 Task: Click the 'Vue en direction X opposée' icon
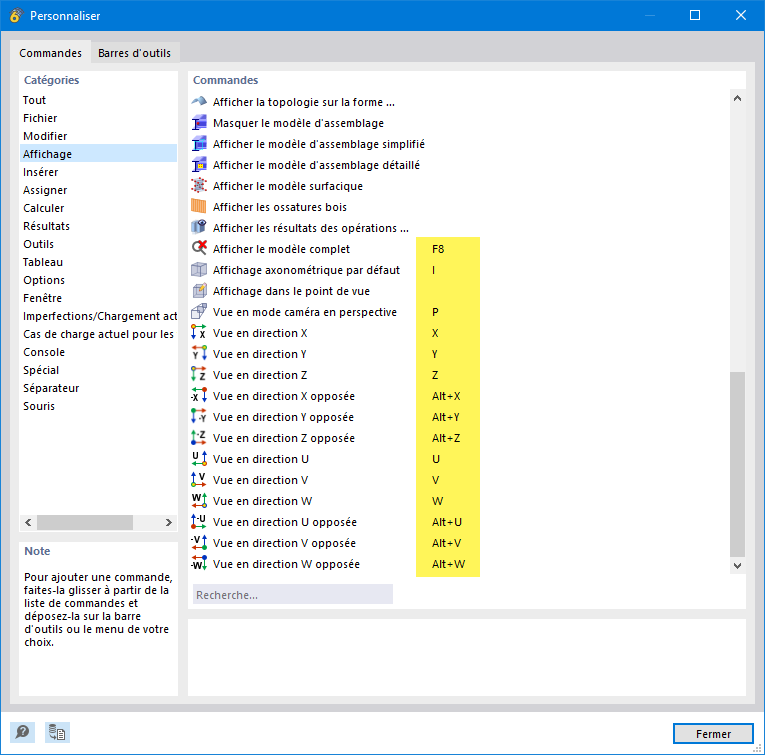coord(199,396)
